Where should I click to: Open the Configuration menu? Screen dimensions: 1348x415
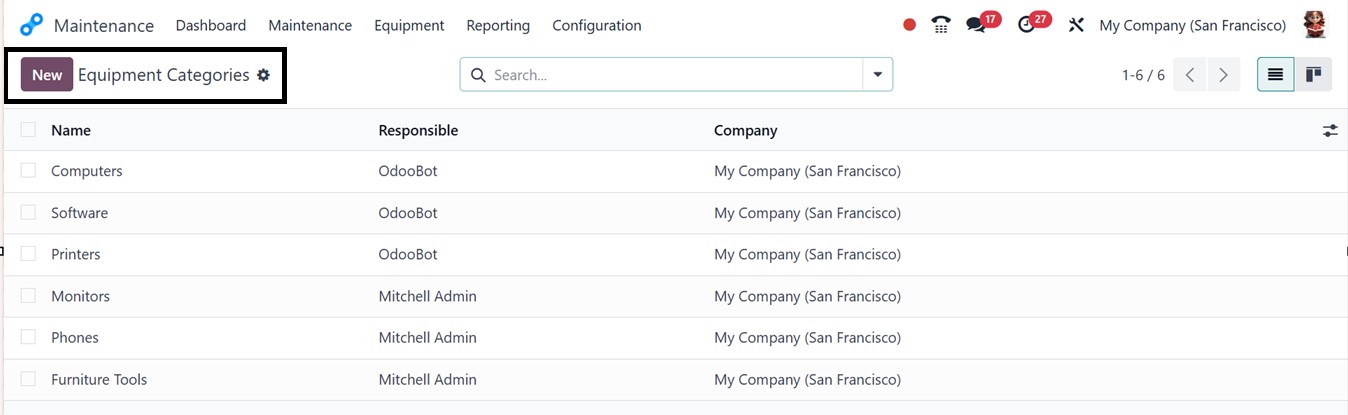[597, 25]
